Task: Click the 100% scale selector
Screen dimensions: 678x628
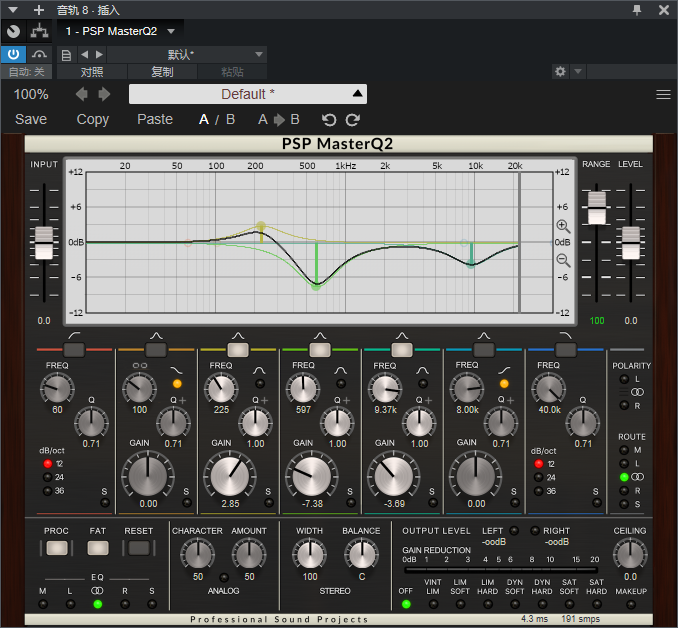Action: click(31, 94)
